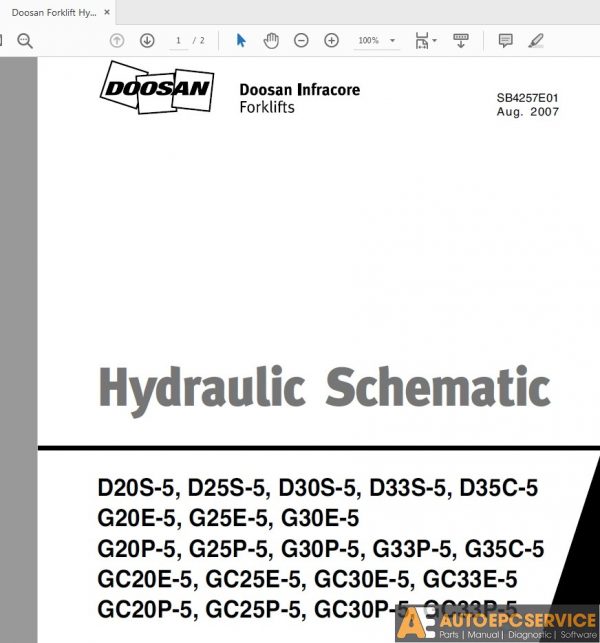Switch to Doosan Forklift Hy... tab
The image size is (600, 643).
54,13
